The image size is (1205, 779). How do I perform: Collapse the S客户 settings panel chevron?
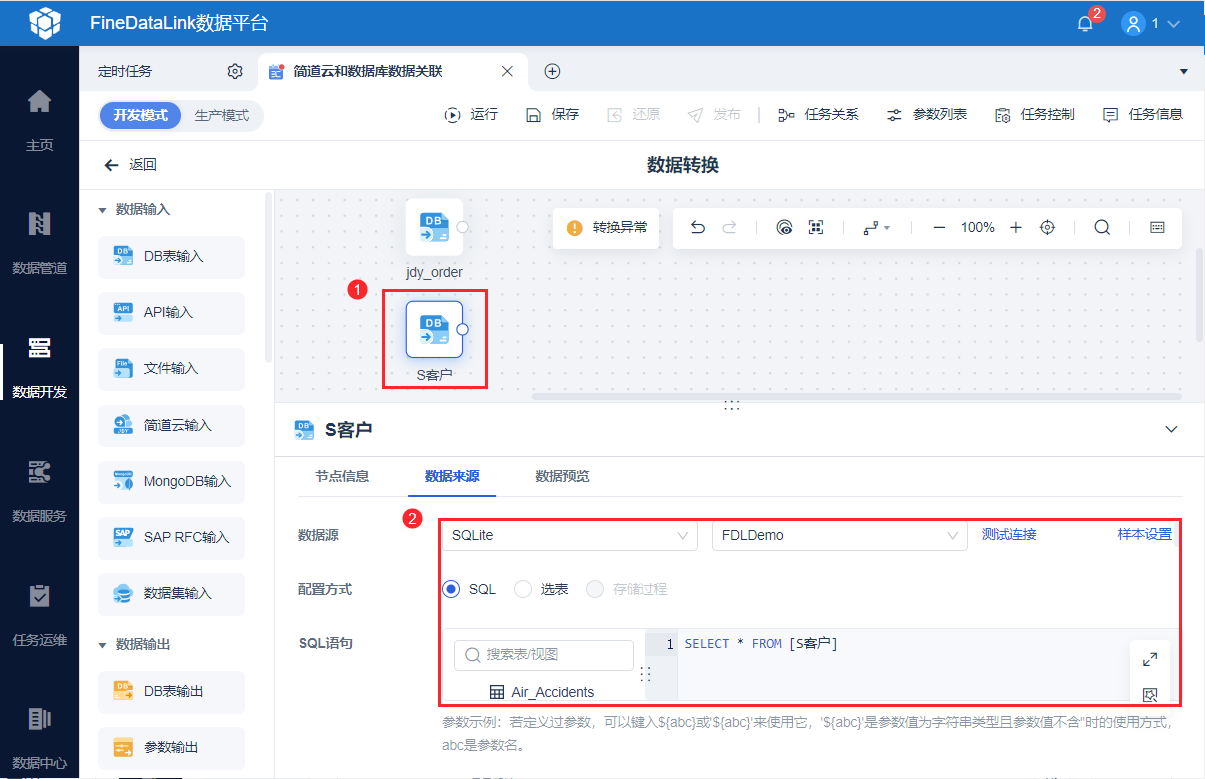pos(1172,429)
